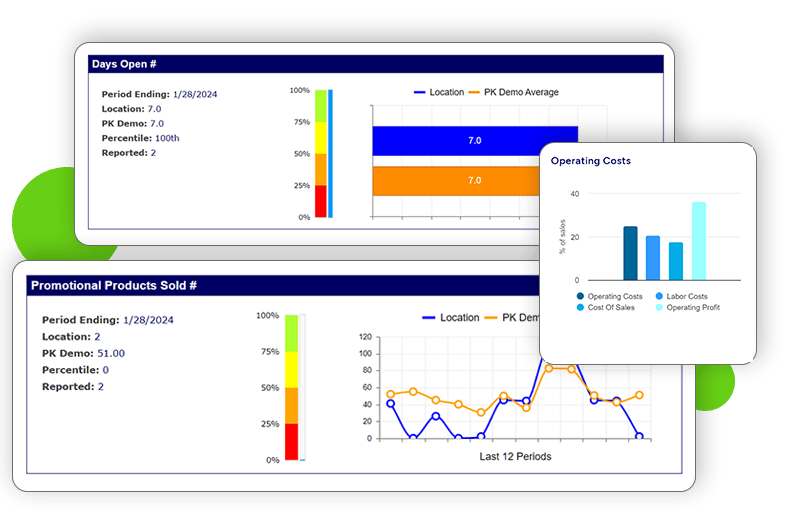
Task: Click the 1/28/2024 date in Days Open panel
Action: [195, 94]
